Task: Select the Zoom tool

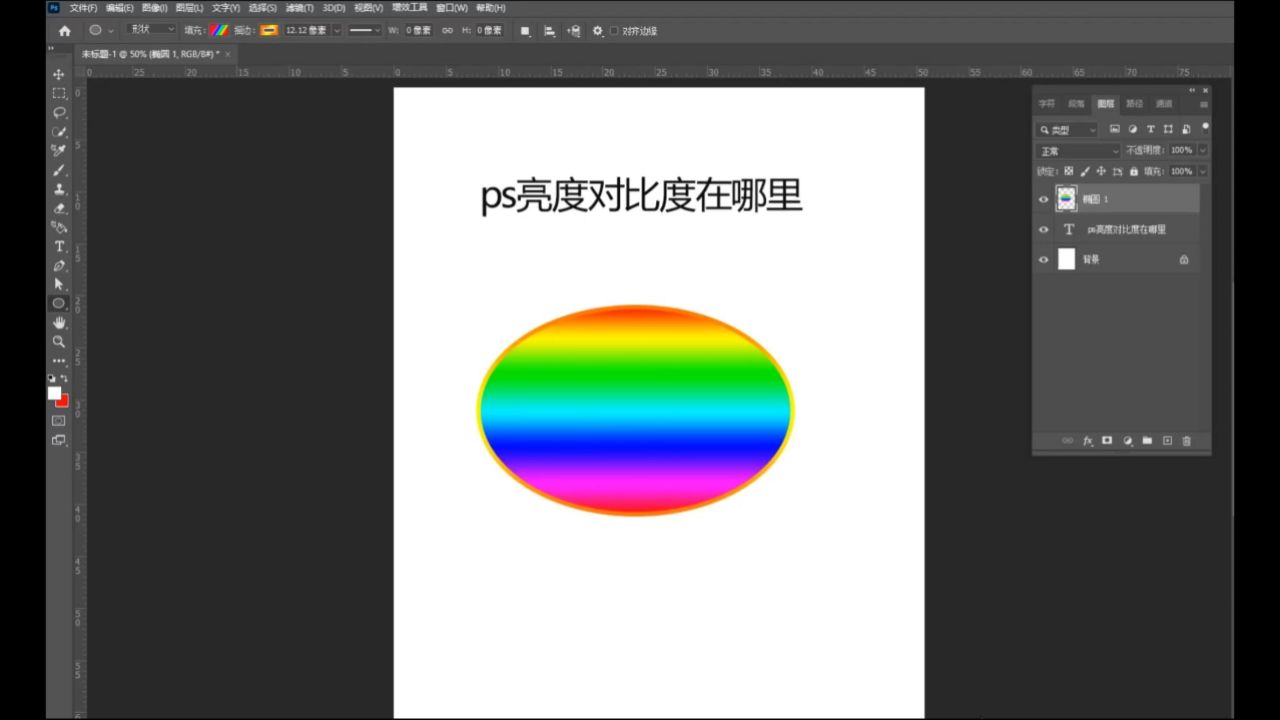Action: click(58, 341)
